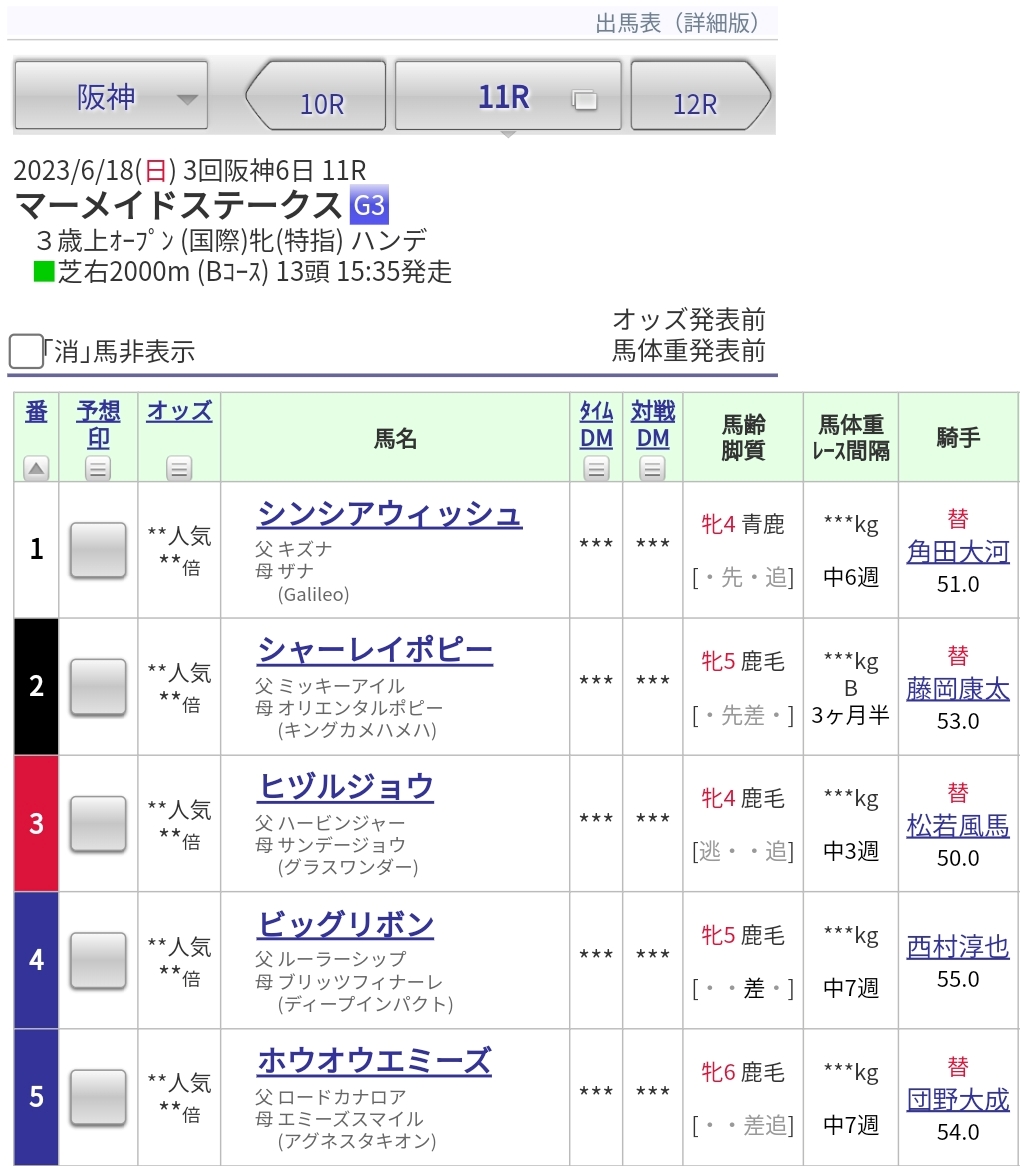Screen dimensions: 1020x1166
Task: Set prediction mark for horse 1 シンシアウィッシュ
Action: coord(98,550)
